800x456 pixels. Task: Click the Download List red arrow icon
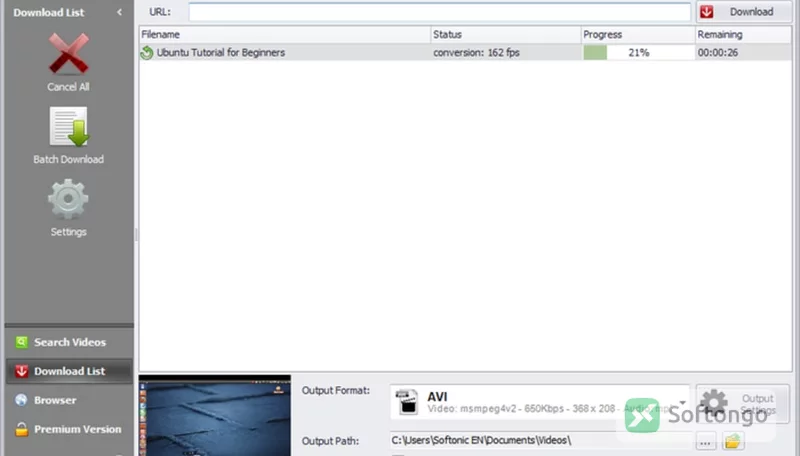pos(21,371)
